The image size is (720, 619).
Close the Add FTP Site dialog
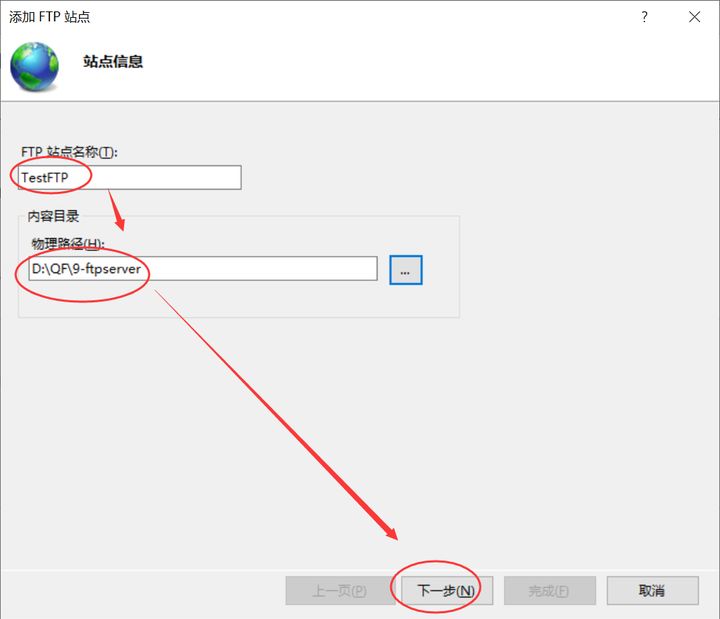click(x=694, y=17)
